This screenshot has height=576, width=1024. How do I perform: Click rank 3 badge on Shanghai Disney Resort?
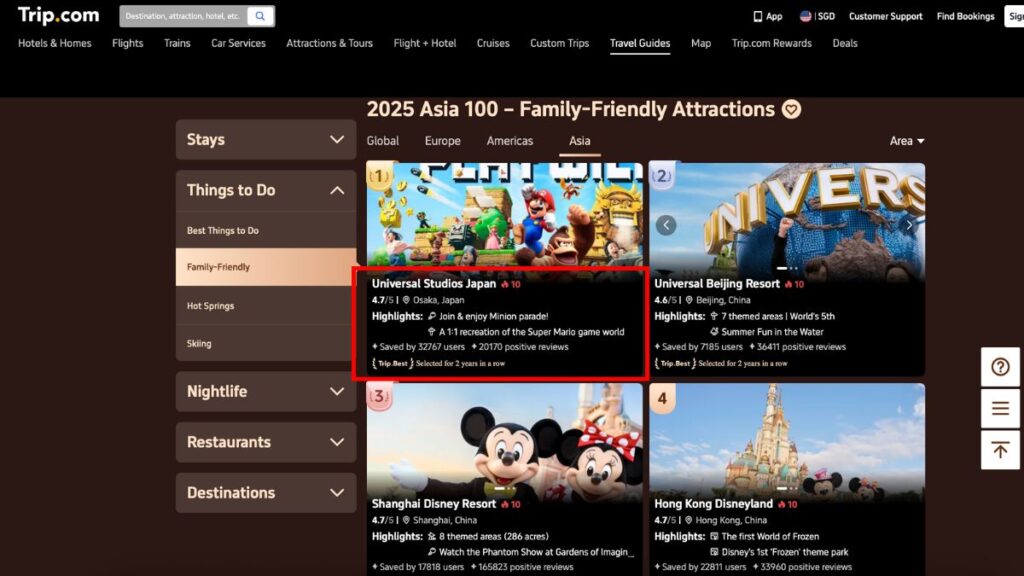[x=379, y=396]
